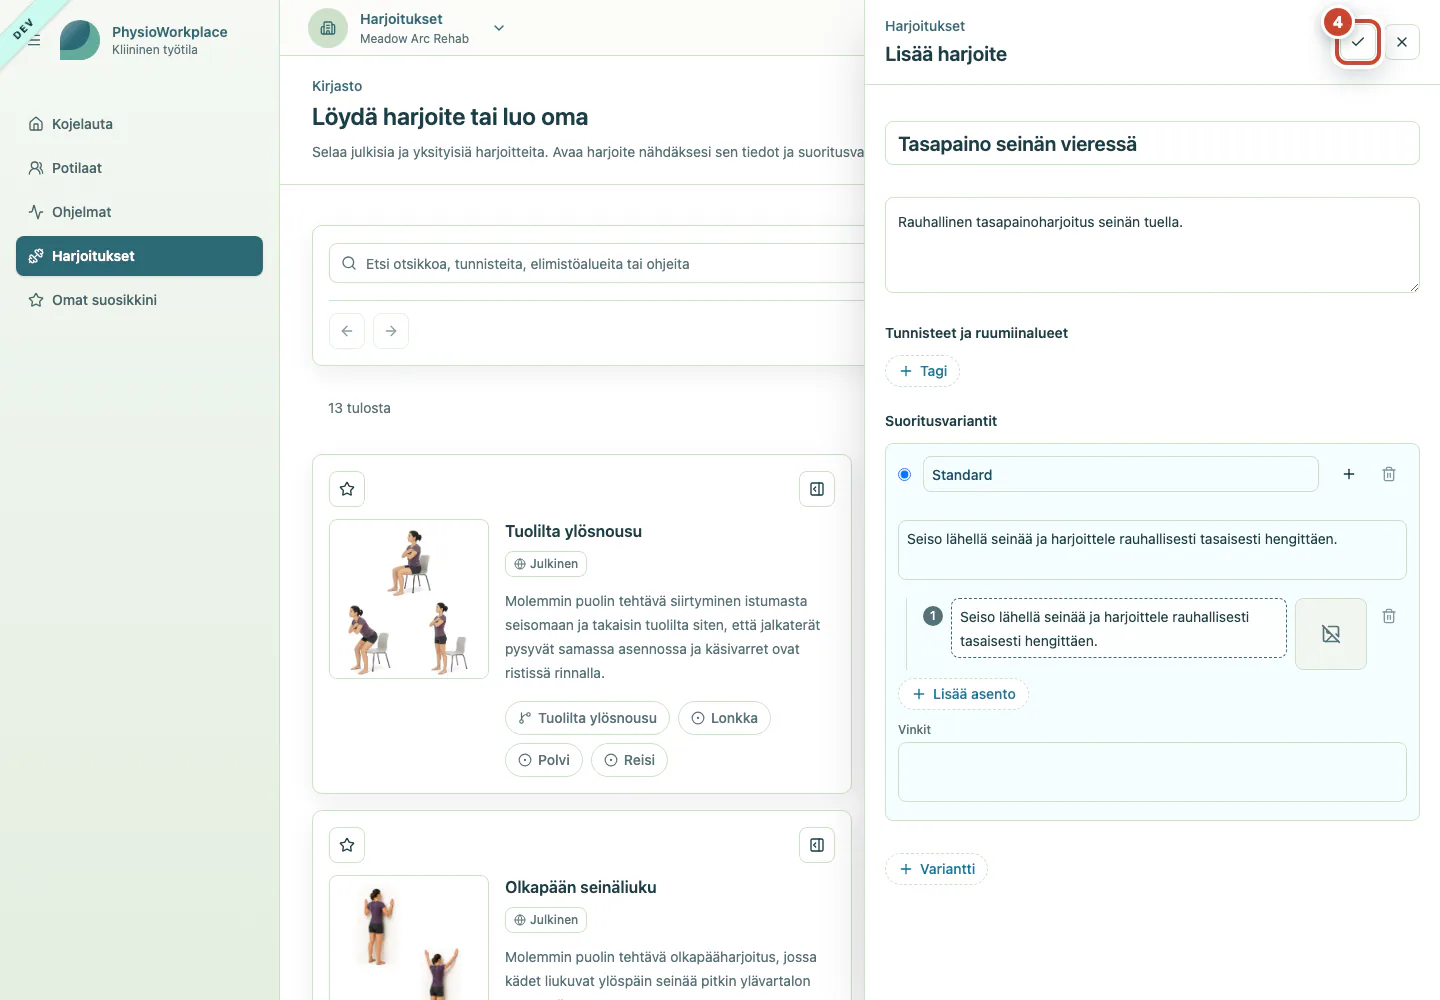Image resolution: width=1440 pixels, height=1000 pixels.
Task: Click the Lisää asento button
Action: 963,694
